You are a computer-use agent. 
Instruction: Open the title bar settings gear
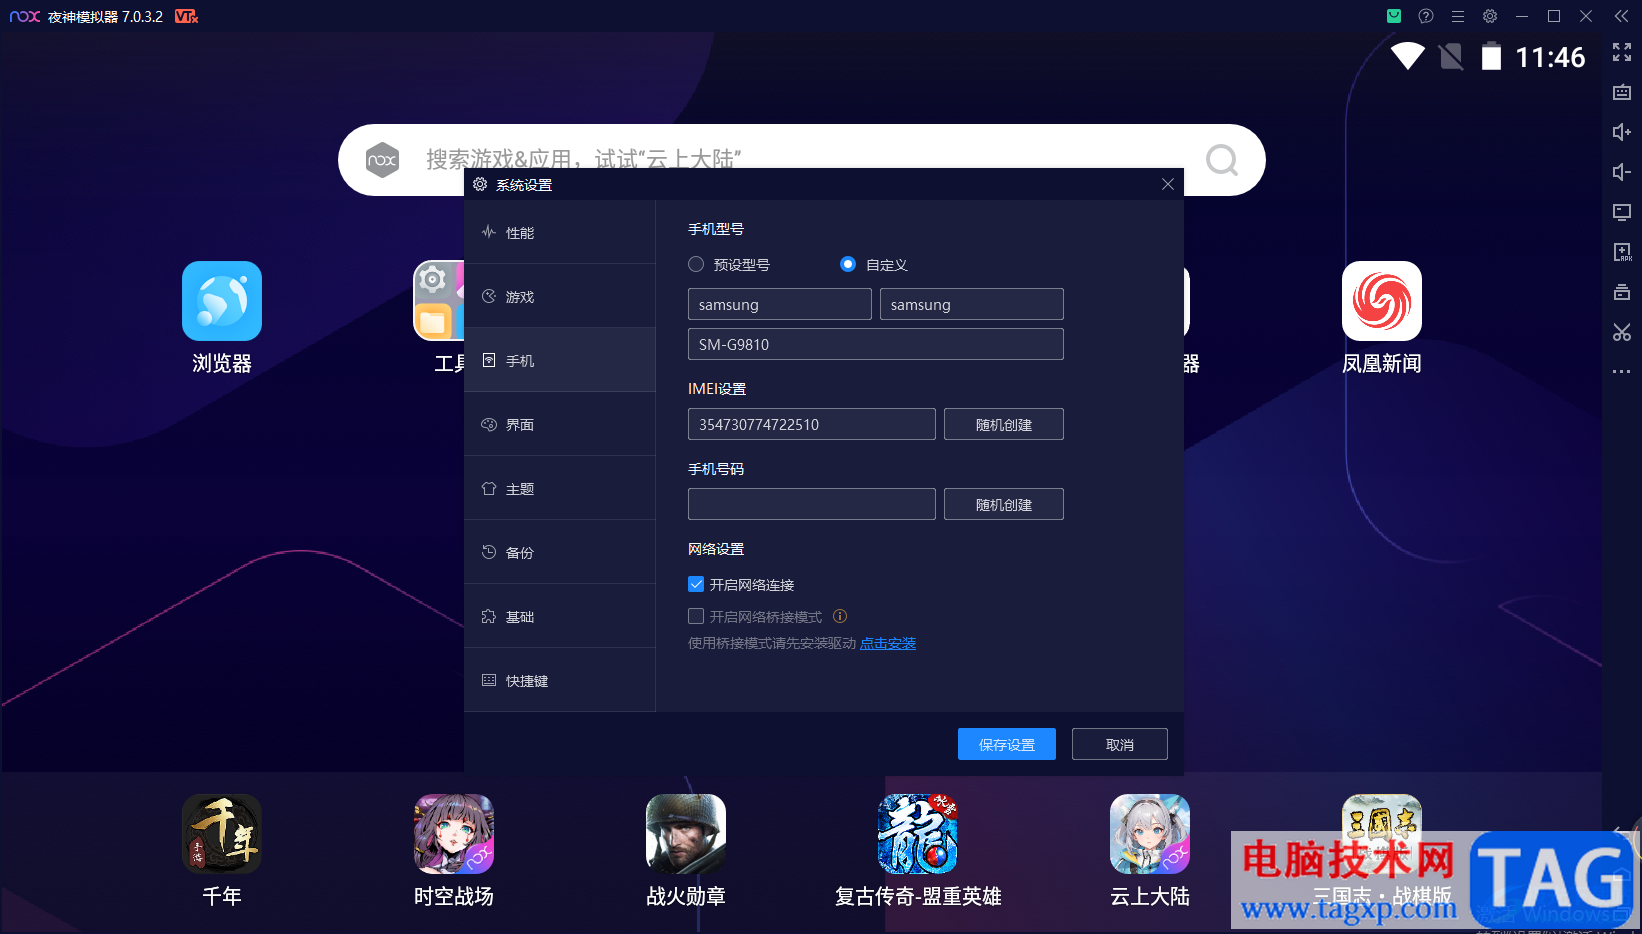(1490, 16)
